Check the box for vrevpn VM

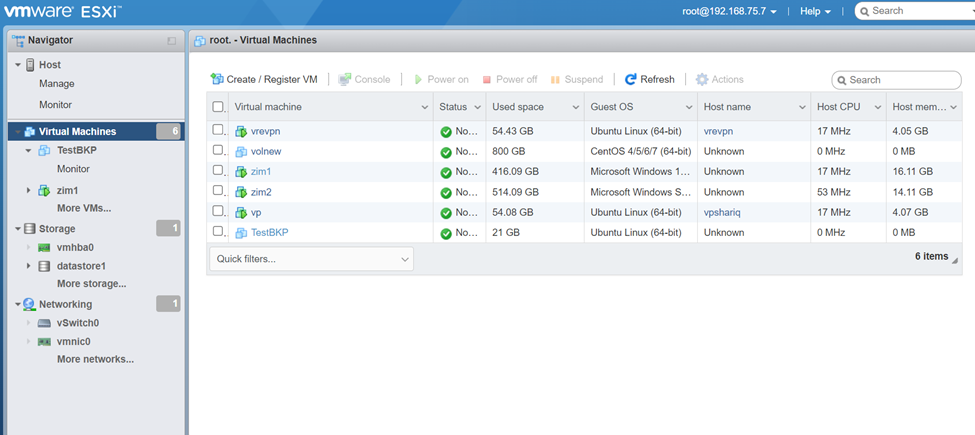[217, 130]
